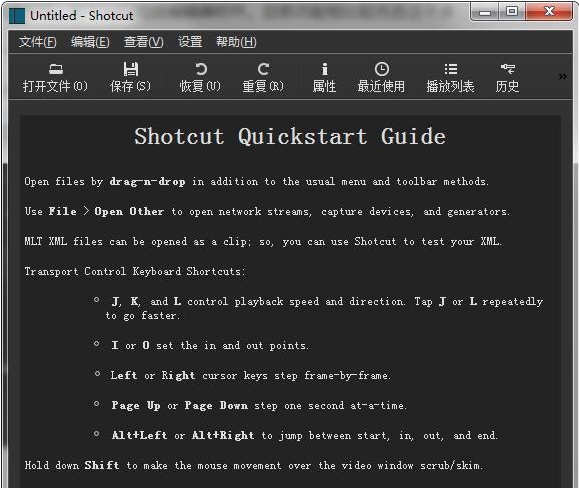The height and width of the screenshot is (488, 579).
Task: Click the bold text drag-n-drop
Action: tap(147, 182)
